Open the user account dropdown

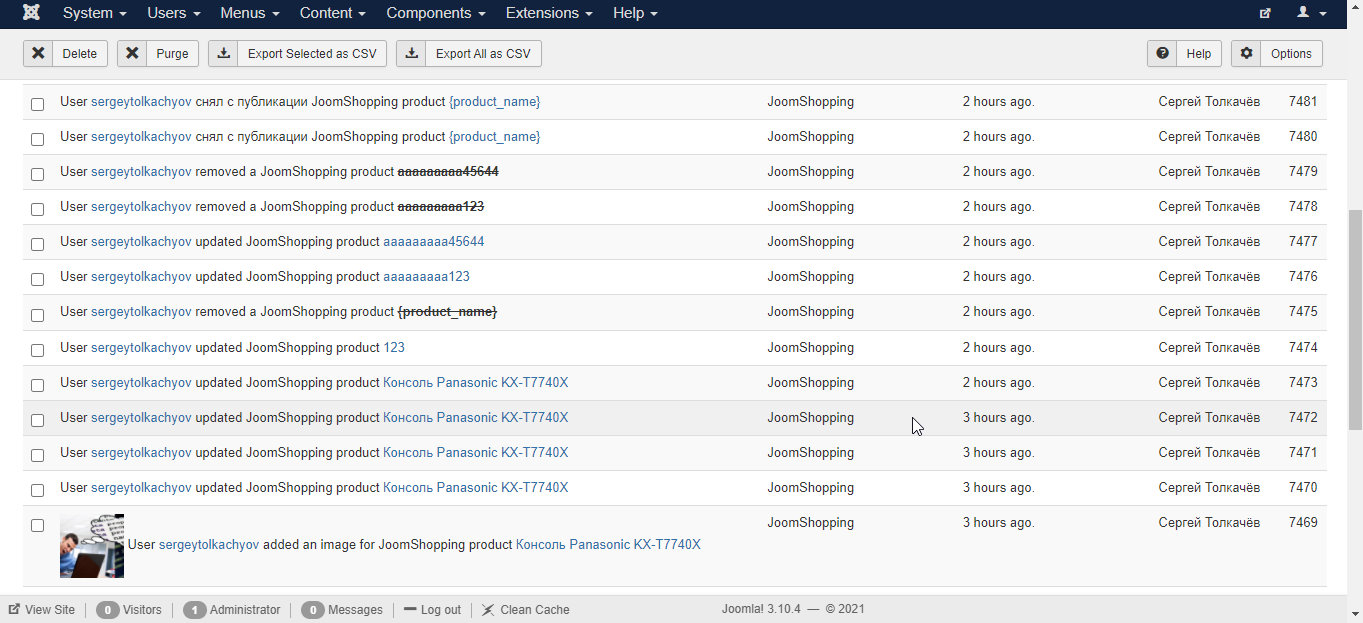tap(1311, 13)
